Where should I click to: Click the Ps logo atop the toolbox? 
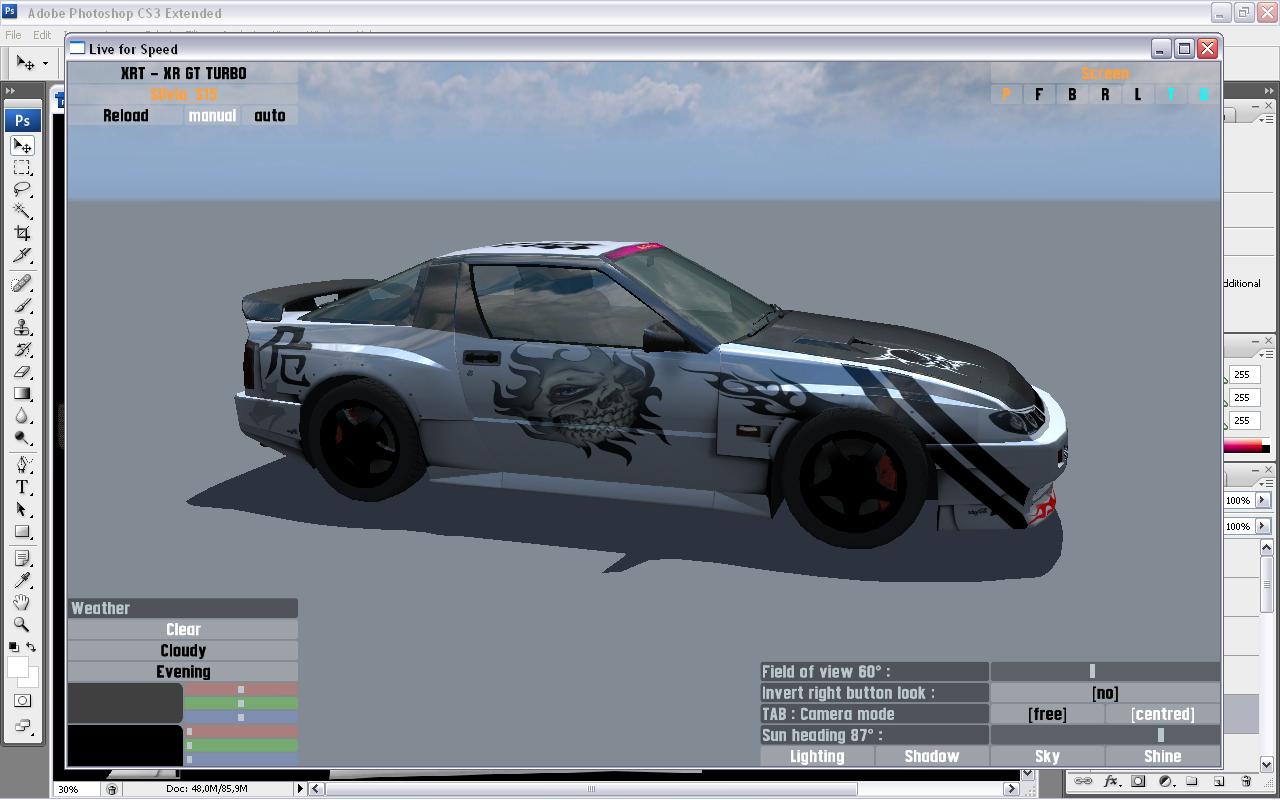point(22,120)
